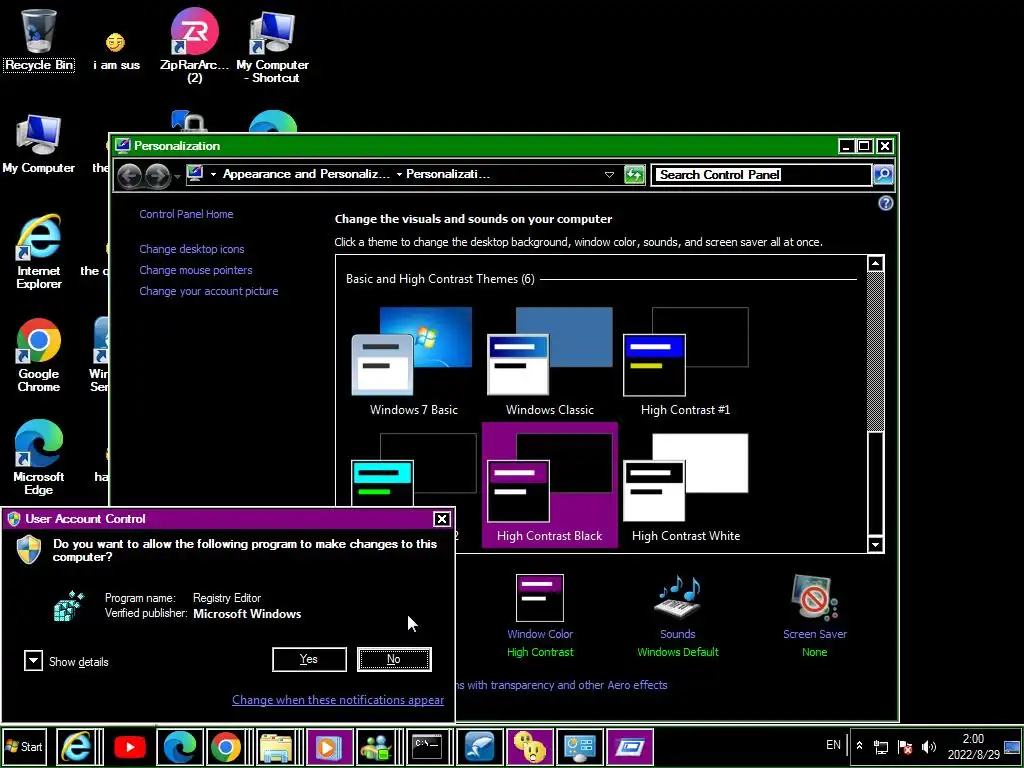The width and height of the screenshot is (1024, 768).
Task: Select My Computer - Shortcut desktop icon
Action: pos(272,47)
